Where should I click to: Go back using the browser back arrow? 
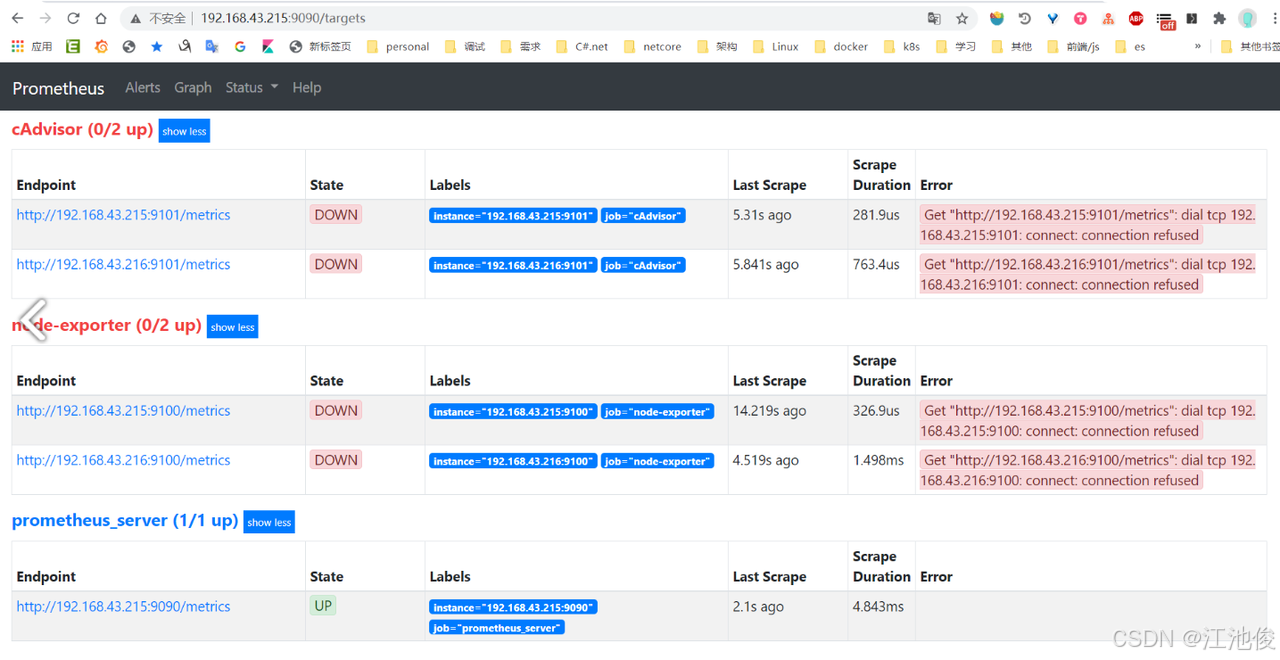coord(17,18)
